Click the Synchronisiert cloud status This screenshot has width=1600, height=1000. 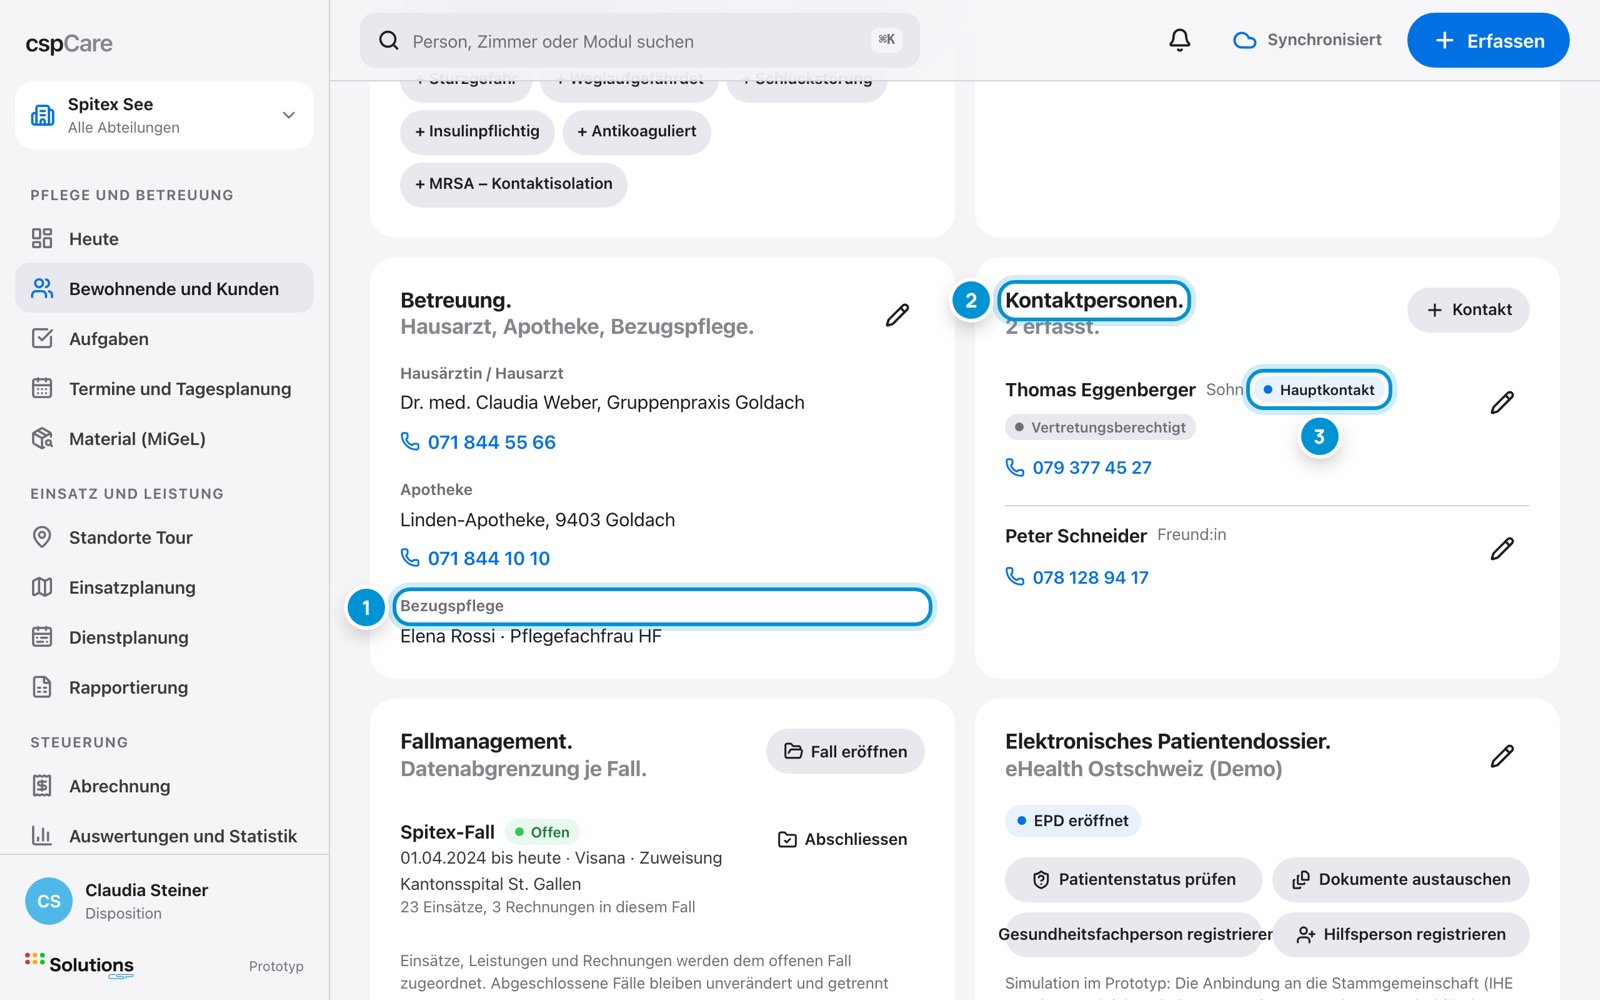[x=1308, y=40]
